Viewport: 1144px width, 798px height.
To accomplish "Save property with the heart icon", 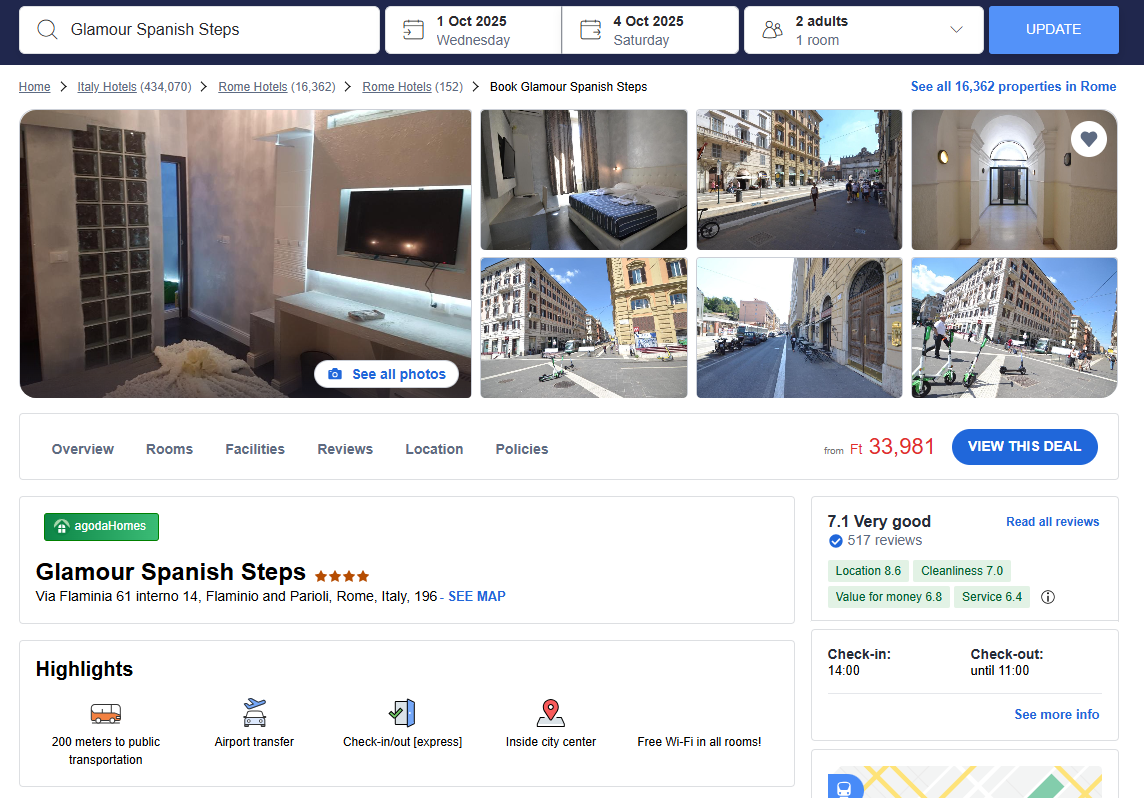I will point(1089,139).
